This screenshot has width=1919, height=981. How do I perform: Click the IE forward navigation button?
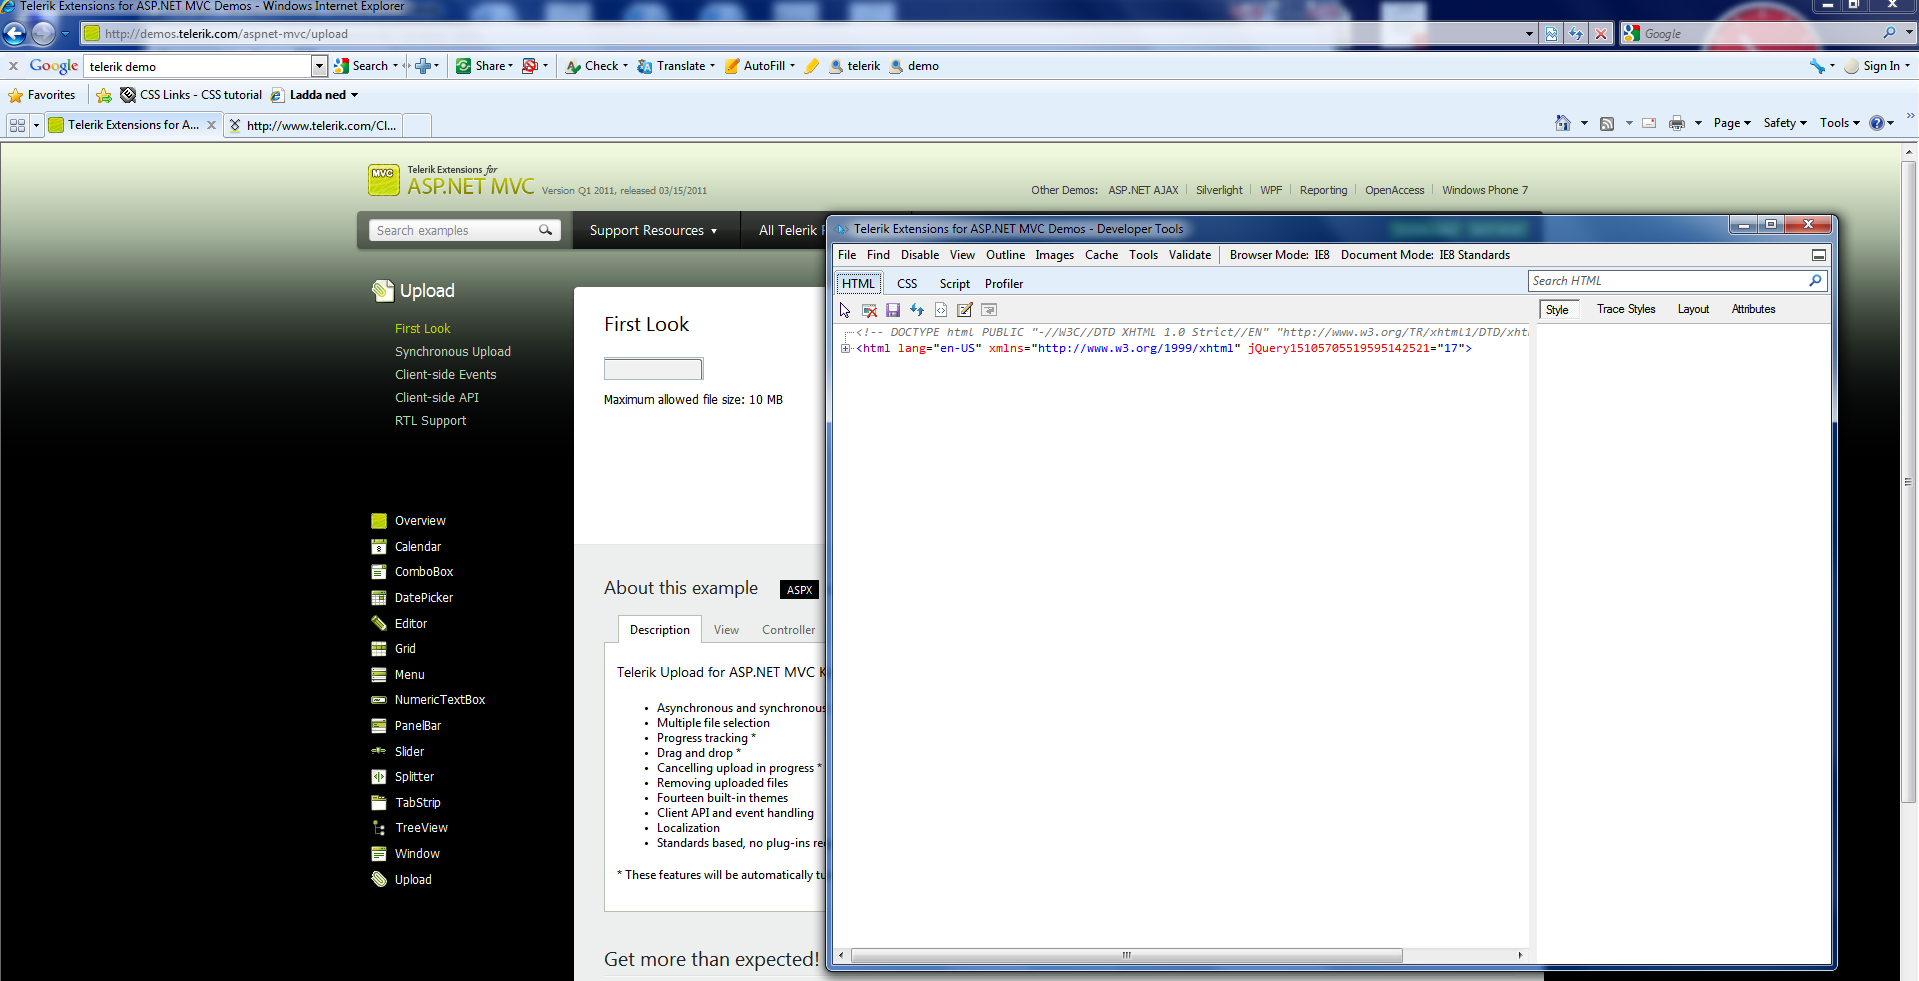pyautogui.click(x=43, y=33)
